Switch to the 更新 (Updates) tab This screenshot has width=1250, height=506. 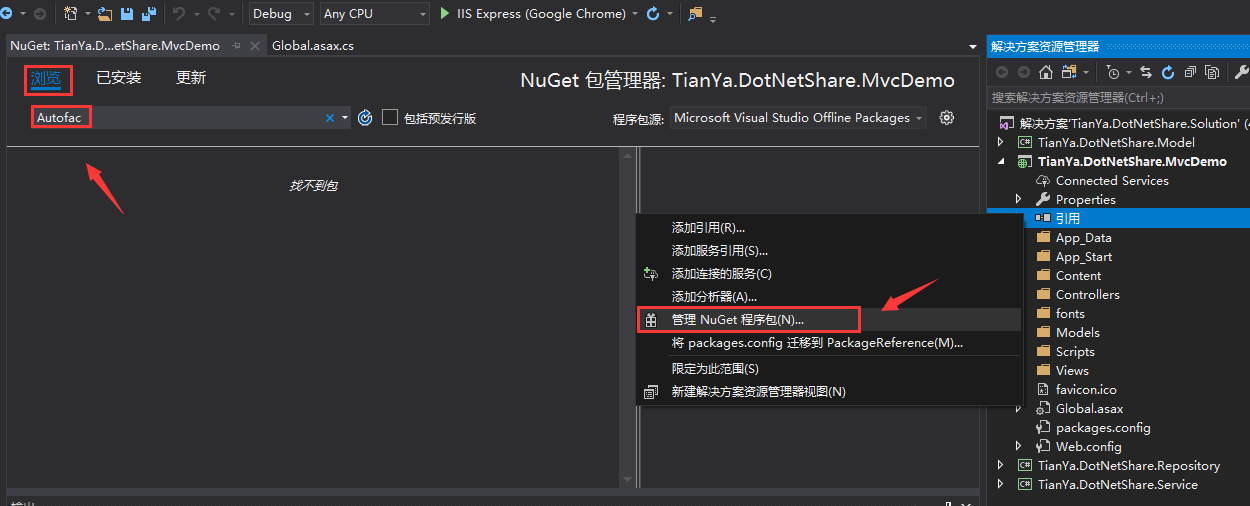click(191, 78)
